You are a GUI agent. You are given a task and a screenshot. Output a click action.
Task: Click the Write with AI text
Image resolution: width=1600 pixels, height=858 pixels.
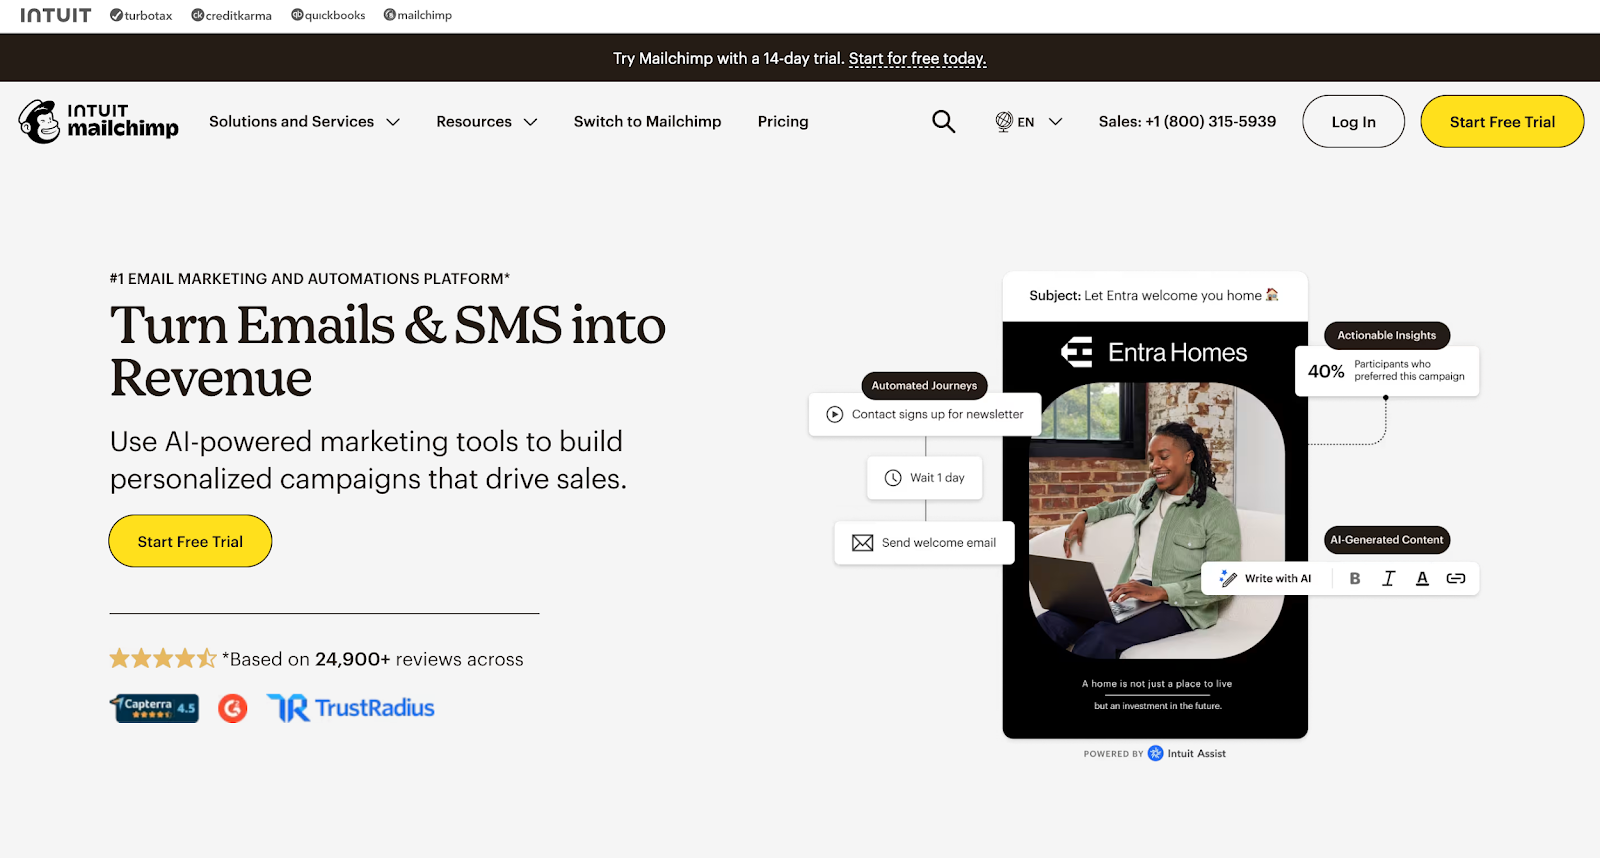click(1278, 578)
